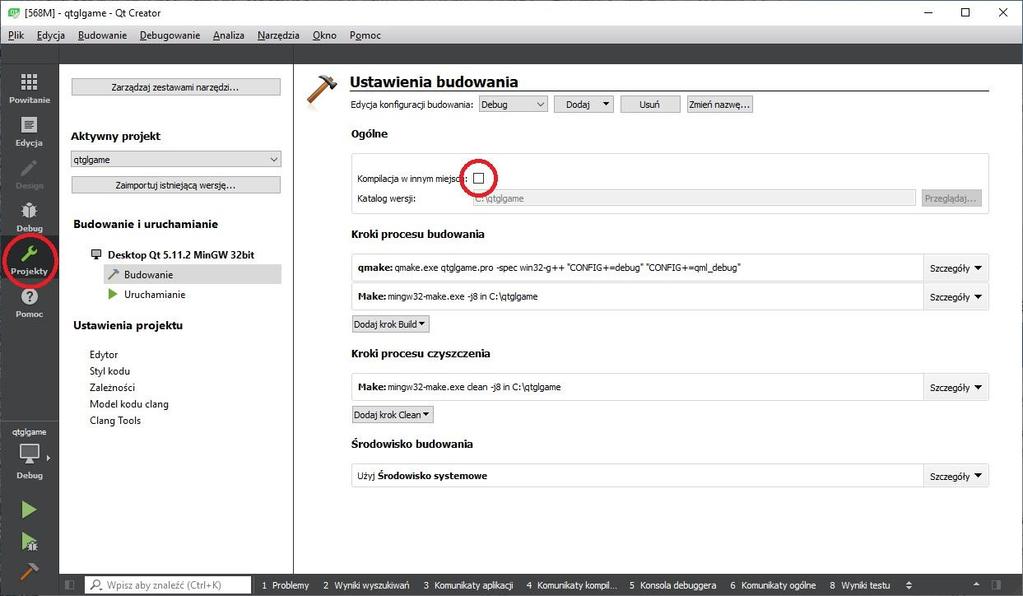Viewport: 1023px width, 596px height.
Task: Show the 4 Komunikaty kompilacji pane
Action: [x=572, y=585]
